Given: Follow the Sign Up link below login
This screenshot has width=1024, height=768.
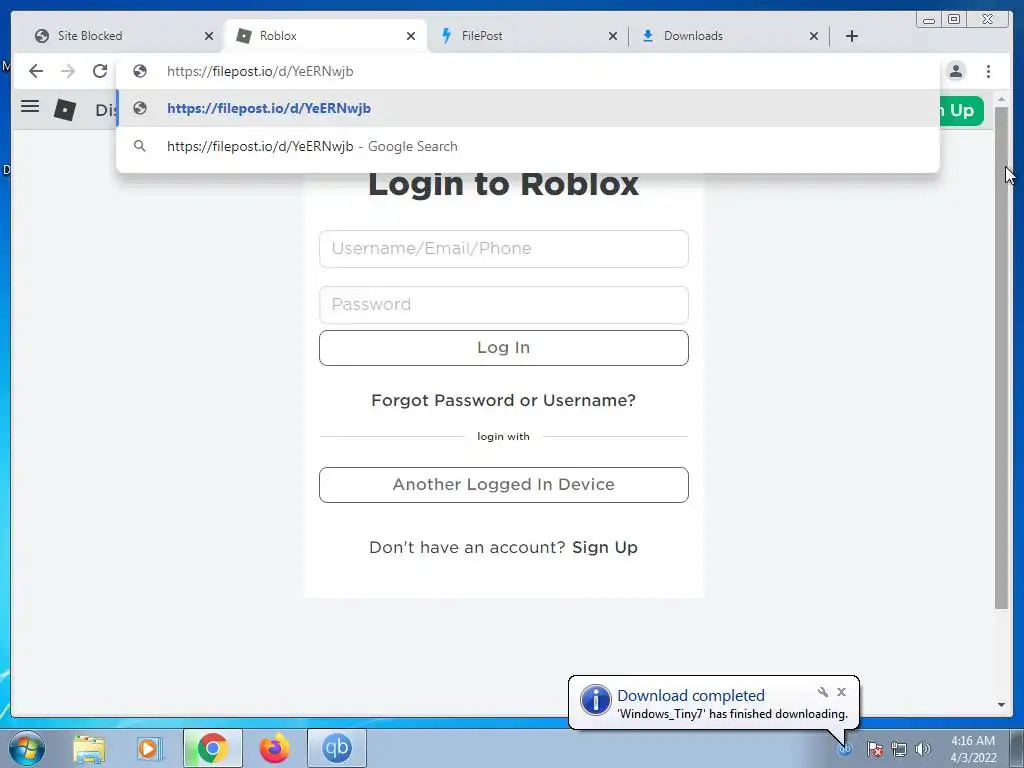Looking at the screenshot, I should [x=605, y=547].
